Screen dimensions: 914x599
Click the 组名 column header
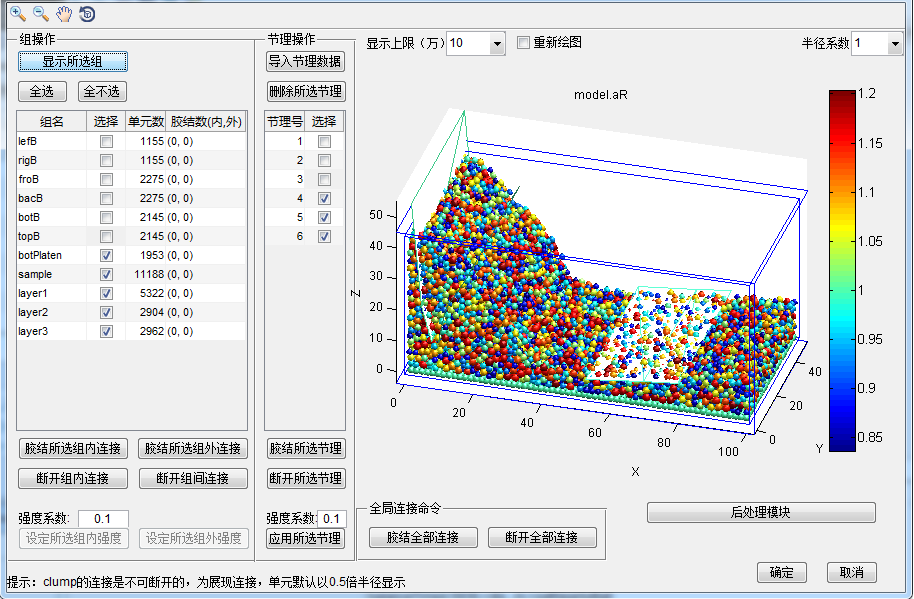tap(52, 122)
